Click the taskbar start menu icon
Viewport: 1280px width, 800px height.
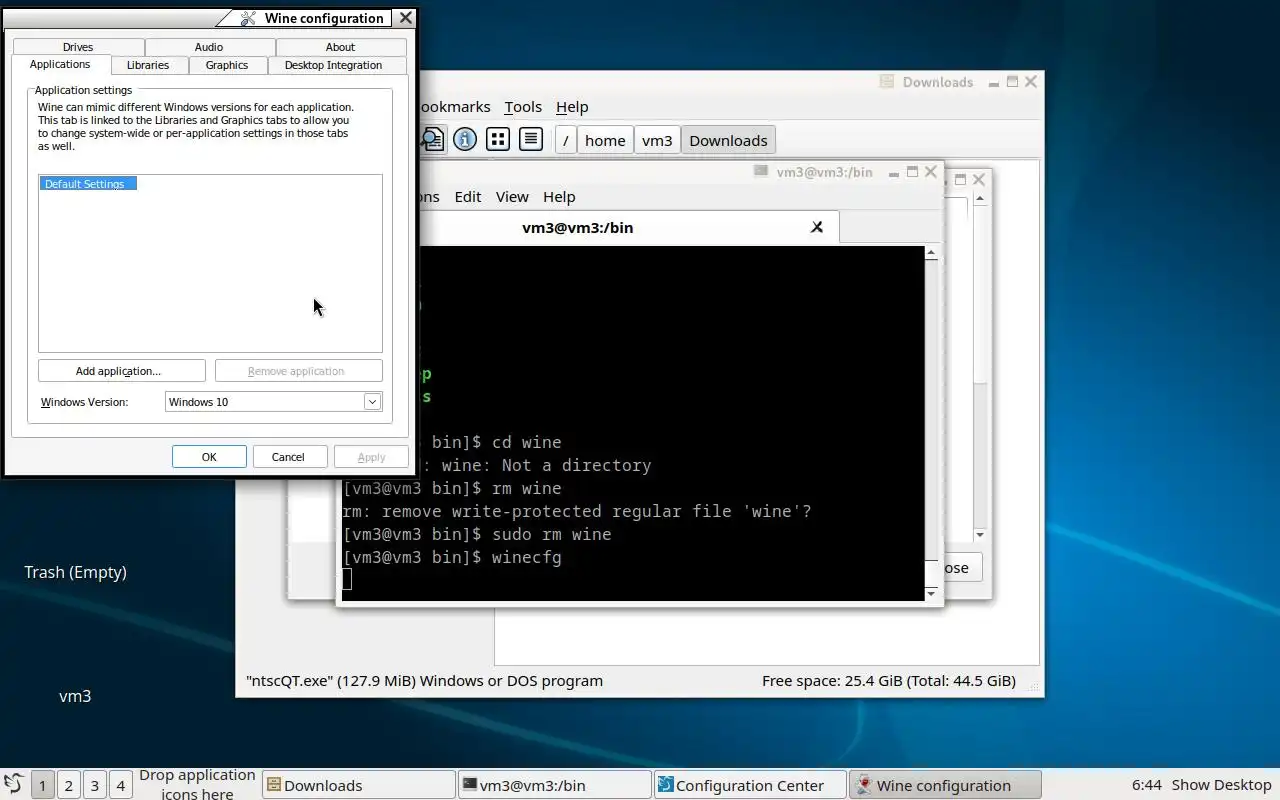[x=13, y=784]
